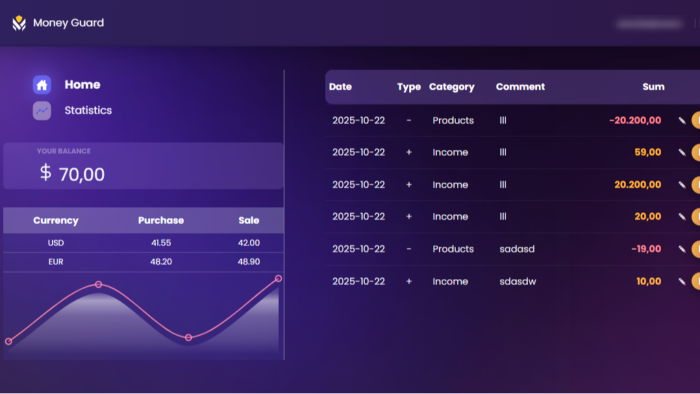Edit the -20.200,00 Products transaction
Viewport: 700px width, 394px height.
point(682,120)
